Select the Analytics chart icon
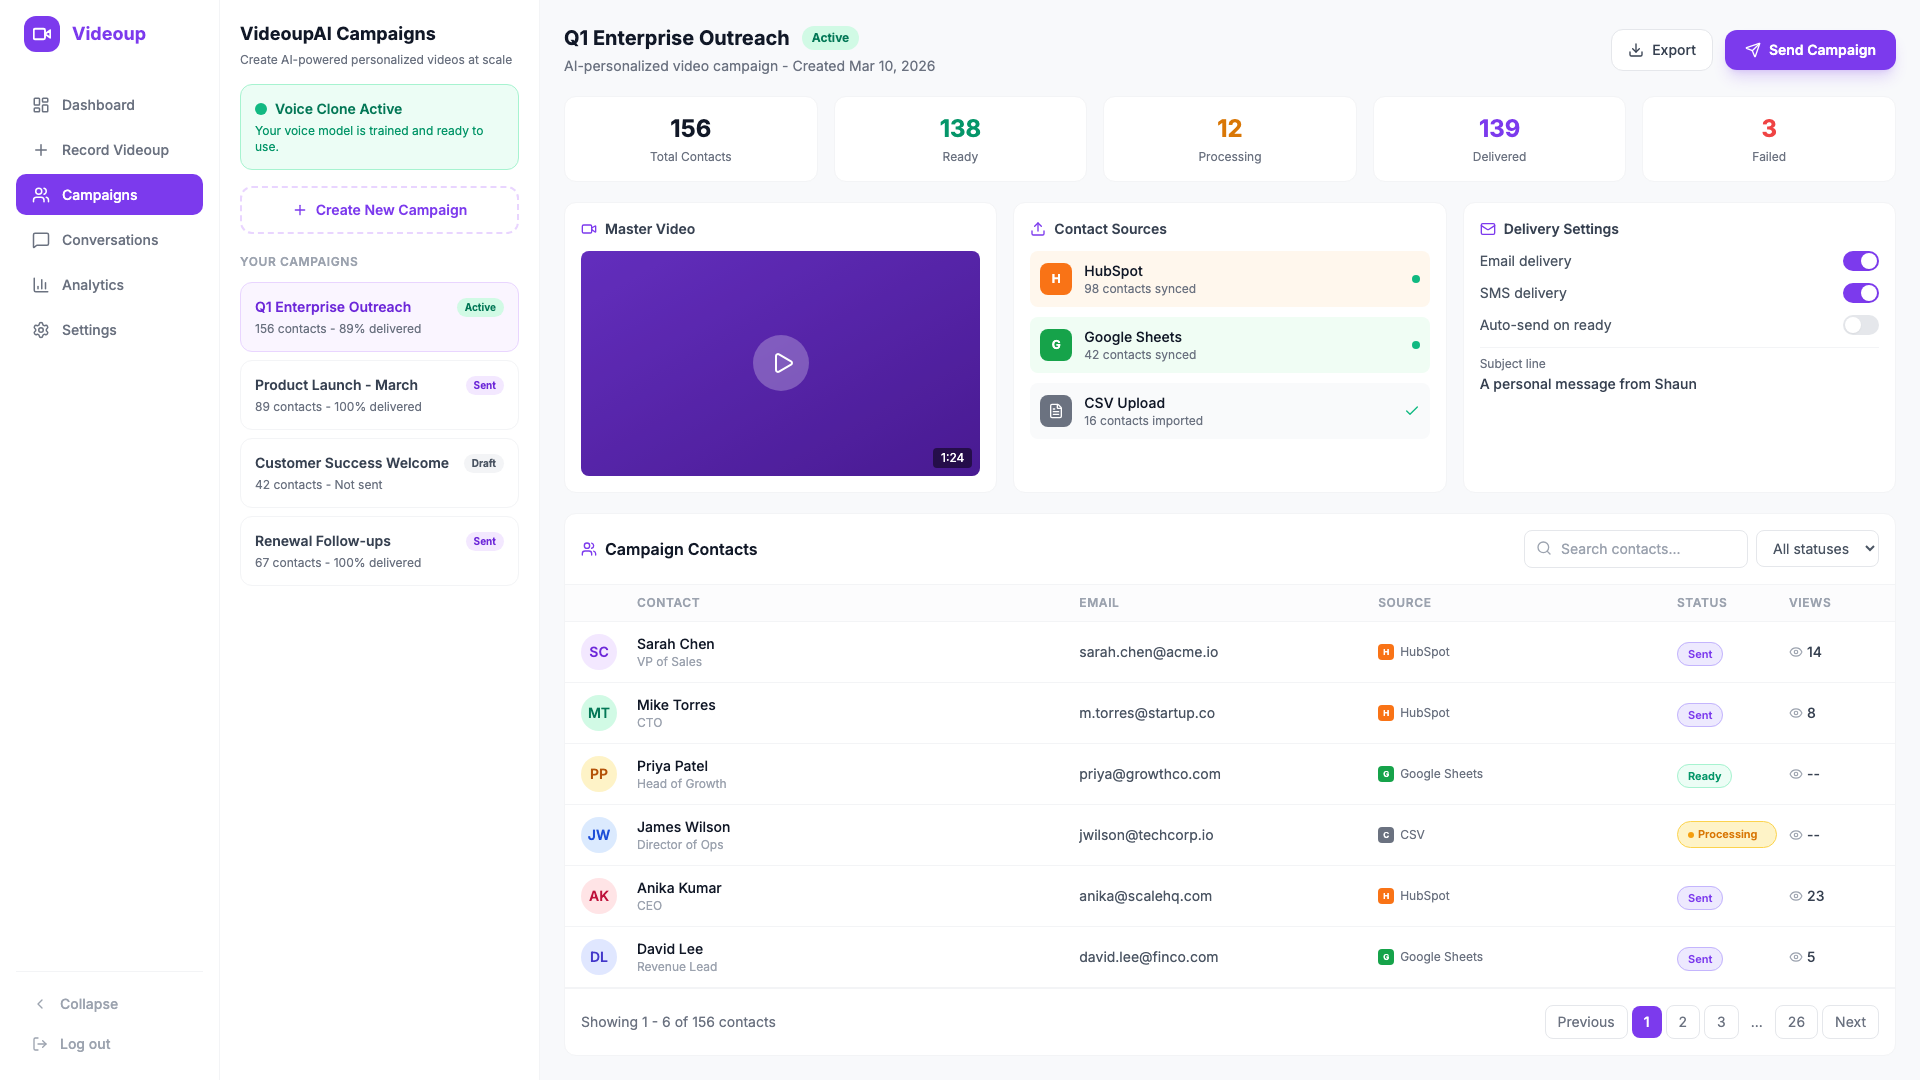This screenshot has height=1080, width=1920. [x=41, y=285]
